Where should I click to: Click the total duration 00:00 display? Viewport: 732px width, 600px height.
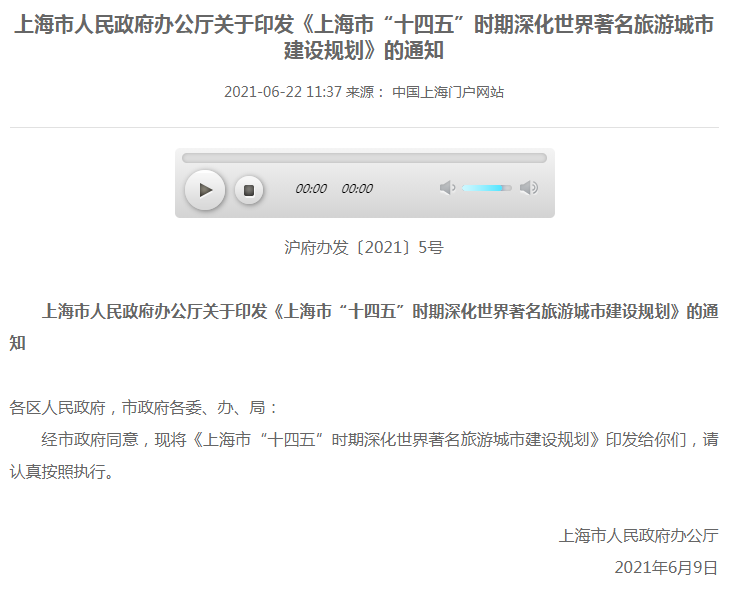357,189
